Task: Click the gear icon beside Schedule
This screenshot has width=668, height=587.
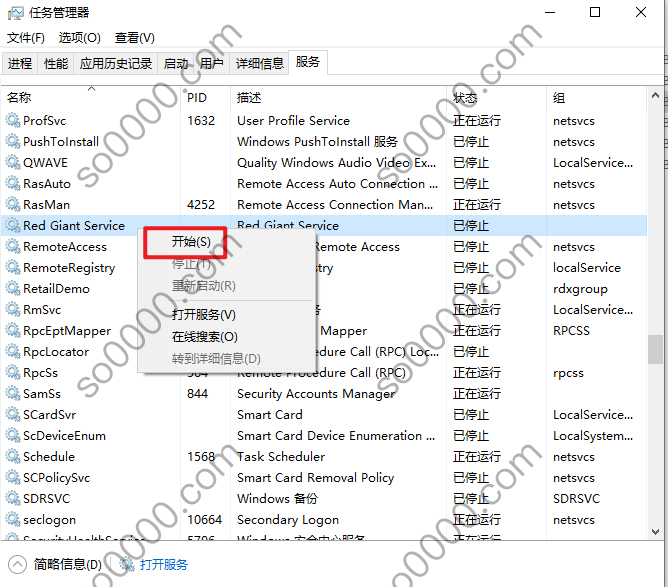Action: tap(13, 456)
